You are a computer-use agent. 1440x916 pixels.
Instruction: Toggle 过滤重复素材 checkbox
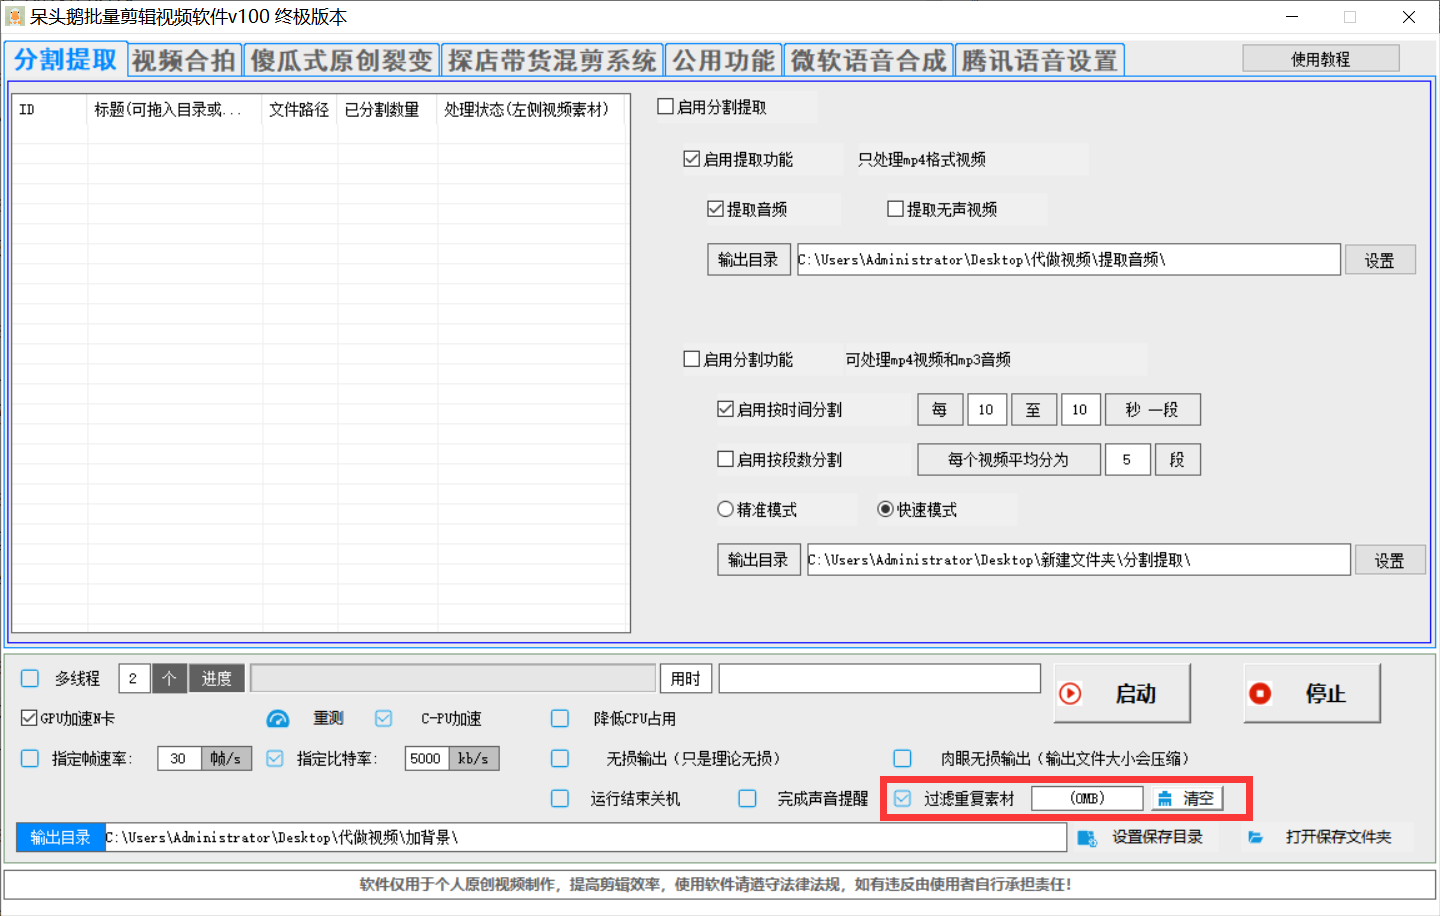coord(902,798)
